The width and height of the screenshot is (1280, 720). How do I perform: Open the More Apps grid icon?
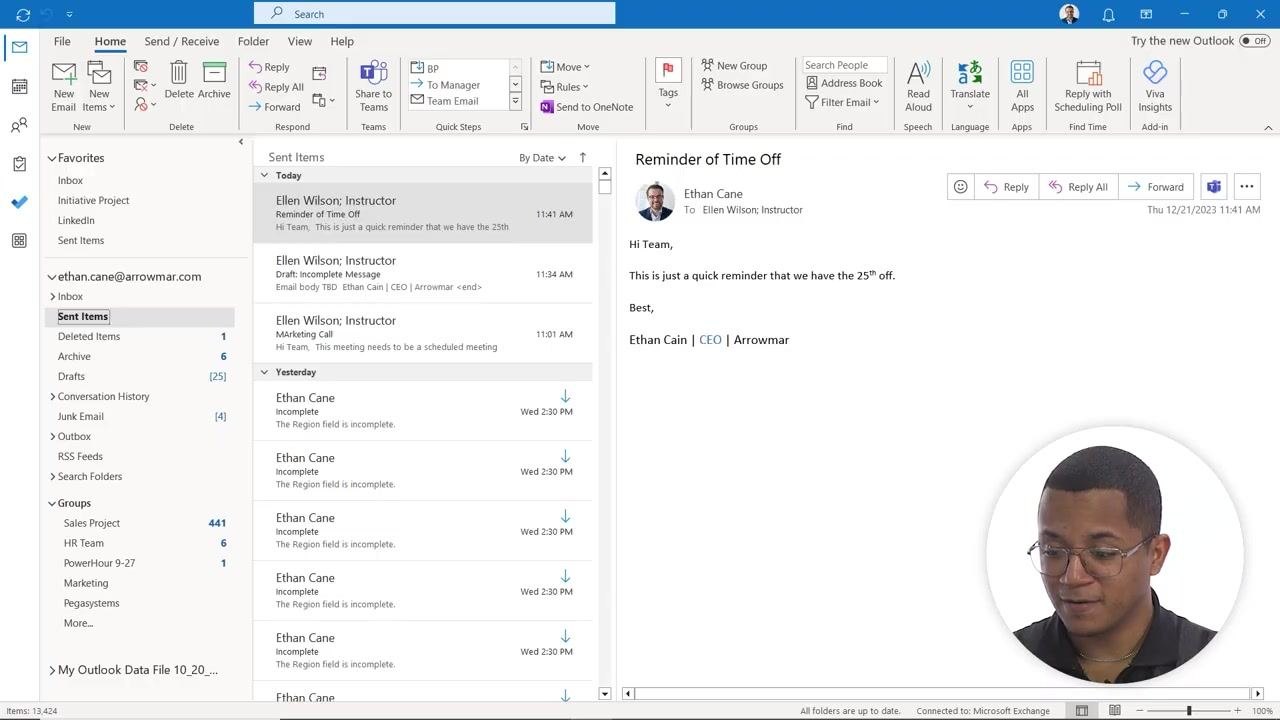tap(19, 241)
